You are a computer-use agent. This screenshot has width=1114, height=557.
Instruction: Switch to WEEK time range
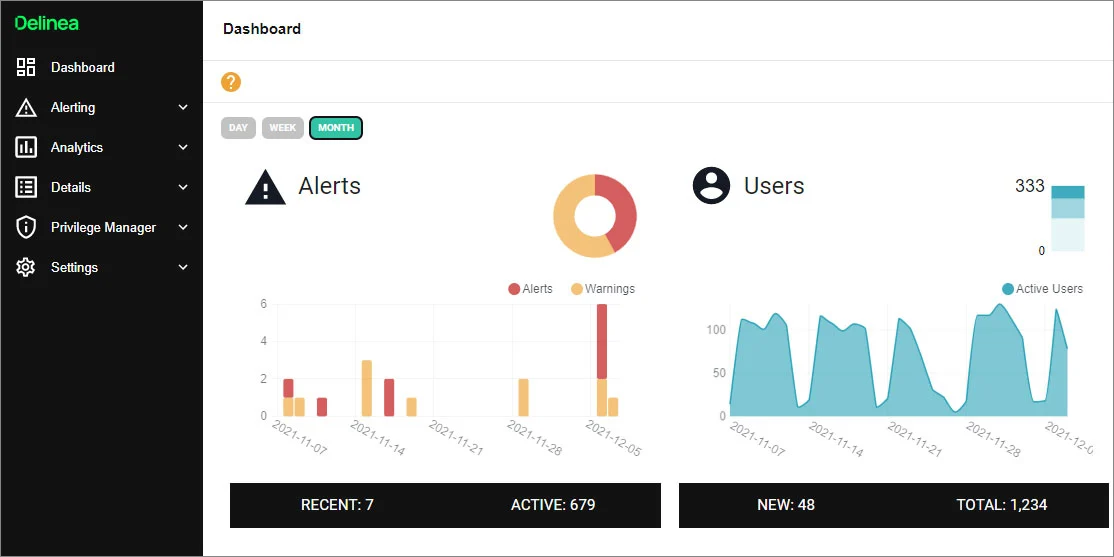click(283, 128)
